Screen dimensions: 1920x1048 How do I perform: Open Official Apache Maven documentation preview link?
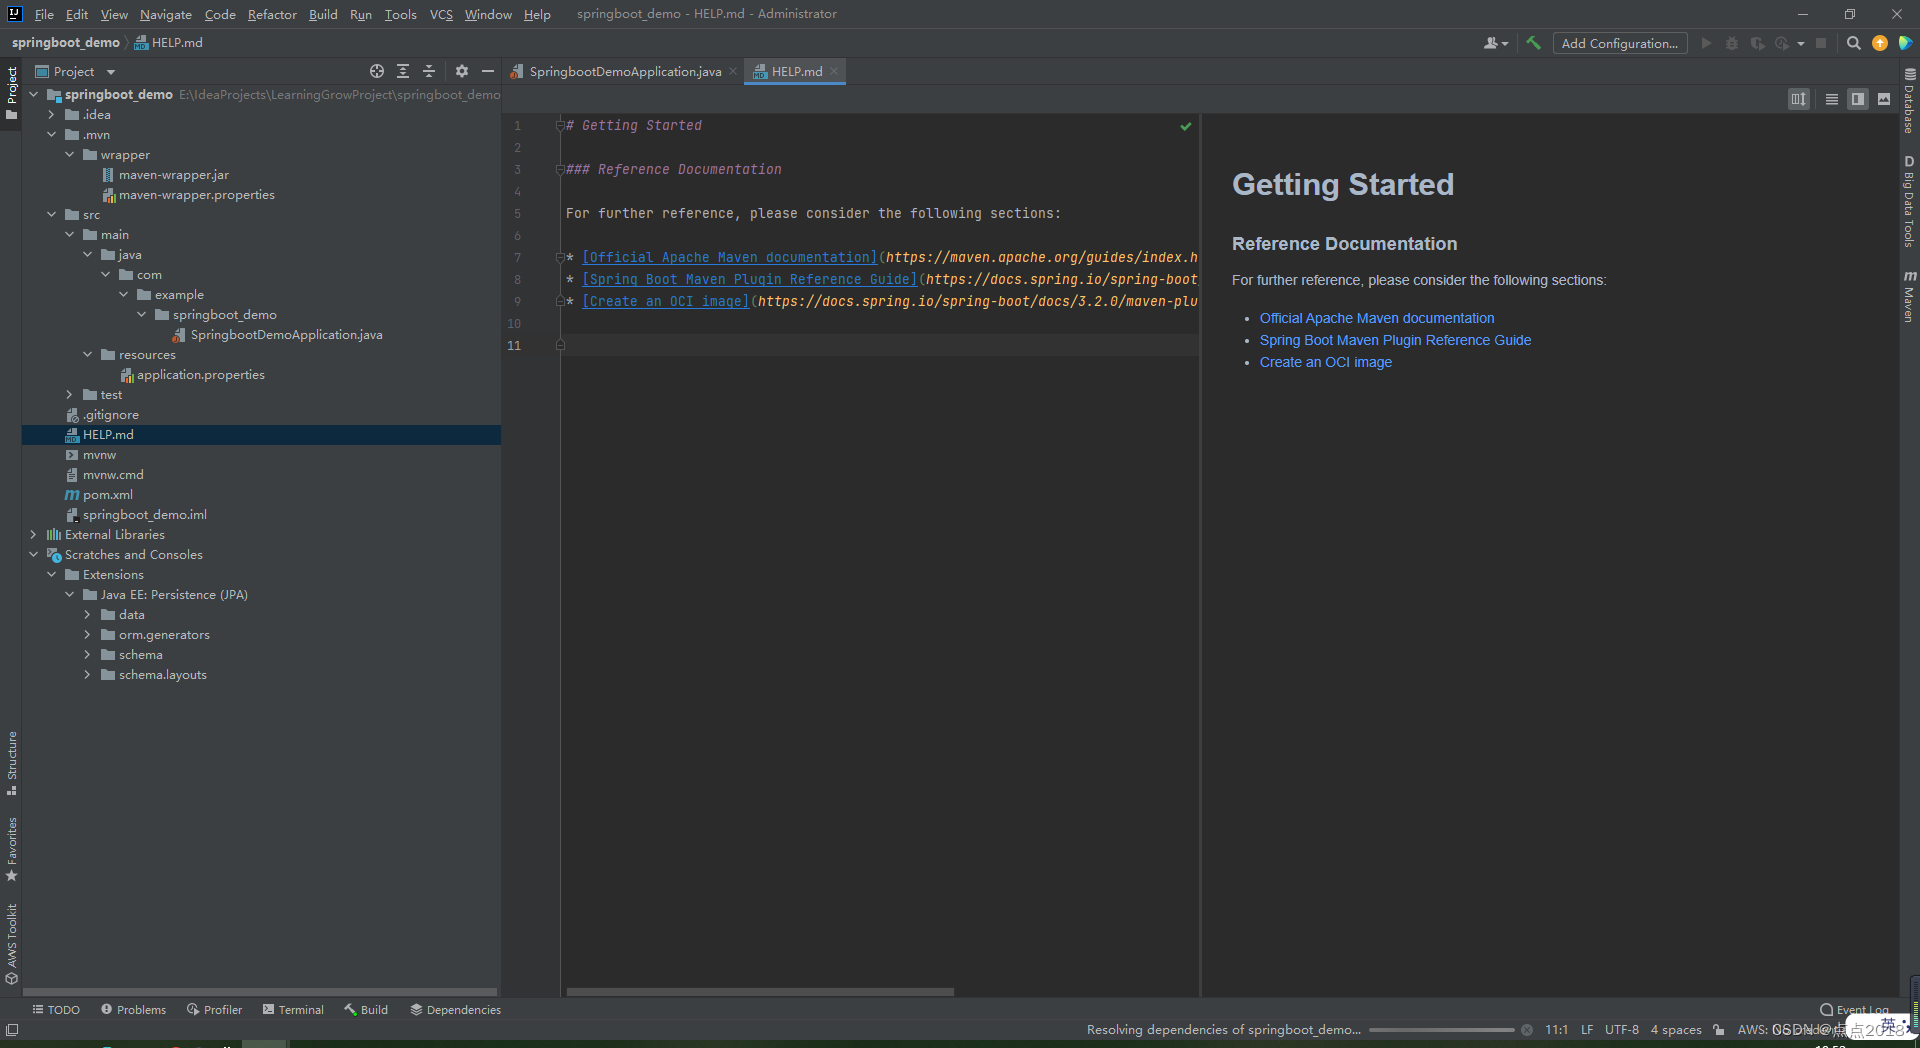[x=1377, y=318]
